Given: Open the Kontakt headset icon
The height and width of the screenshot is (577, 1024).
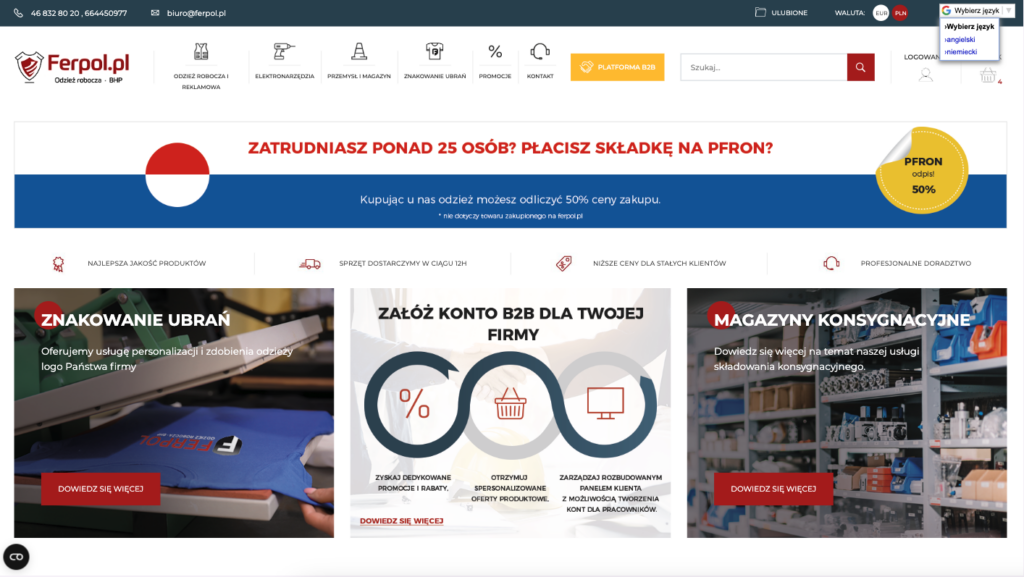Looking at the screenshot, I should pos(540,52).
